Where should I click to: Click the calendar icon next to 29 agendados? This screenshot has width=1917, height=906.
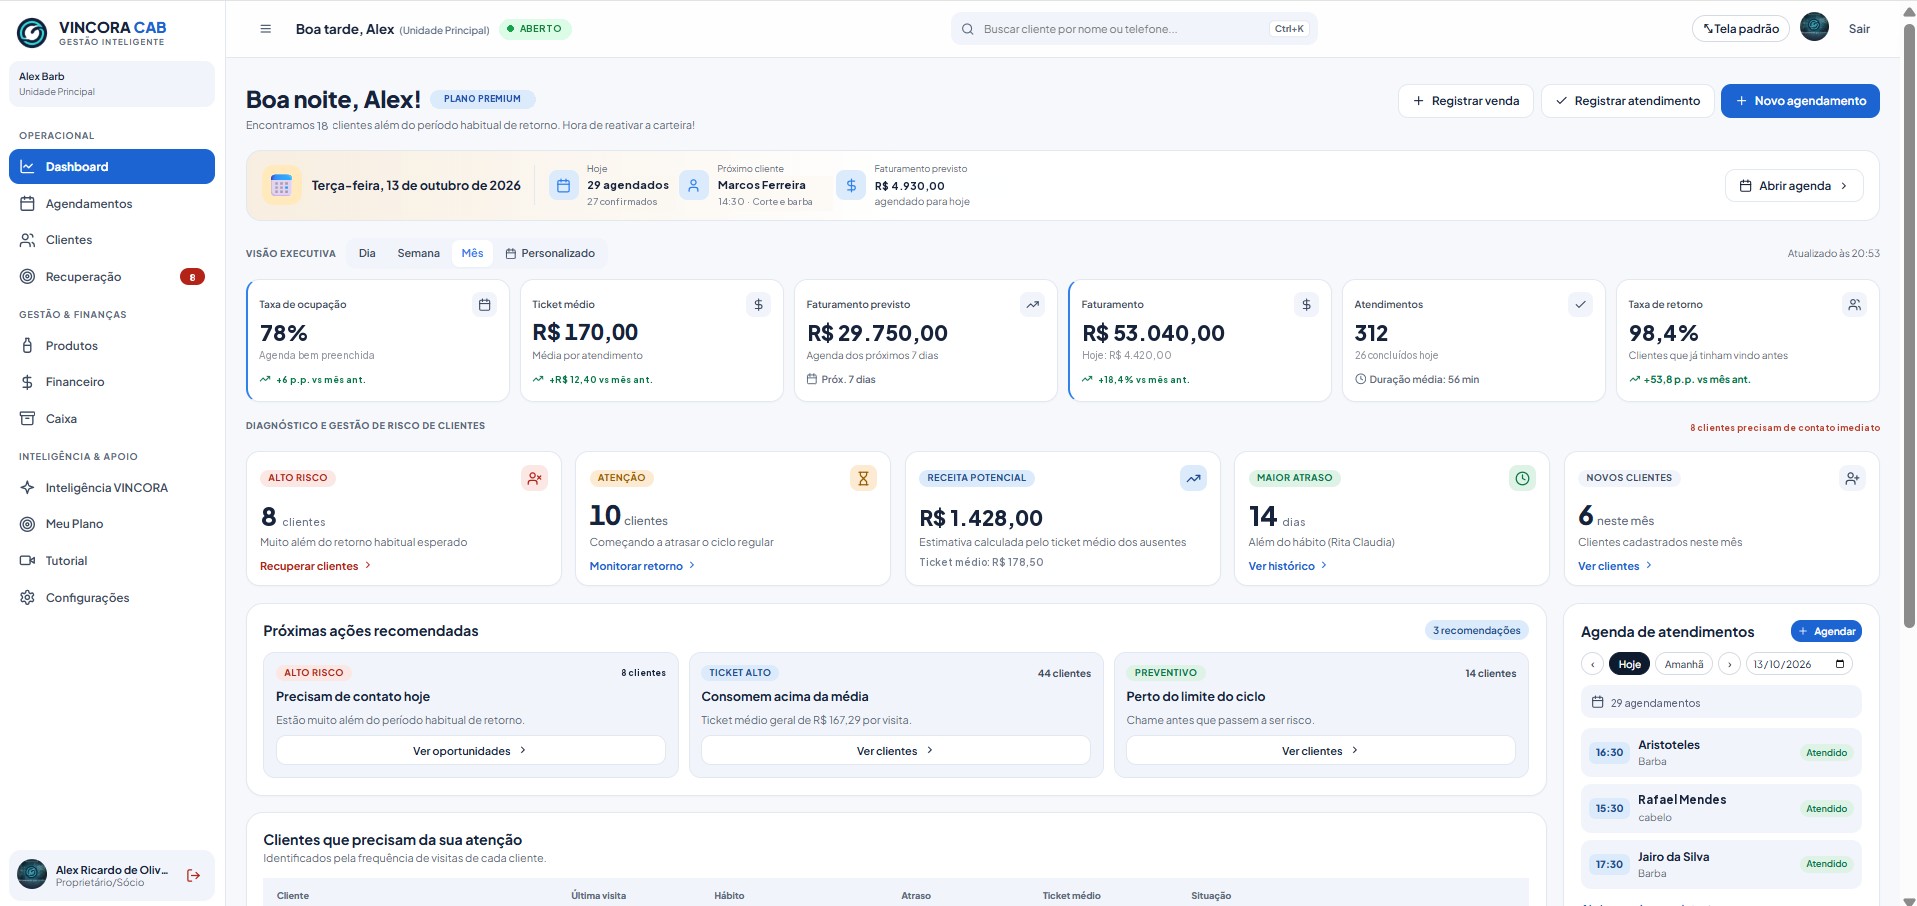tap(563, 185)
